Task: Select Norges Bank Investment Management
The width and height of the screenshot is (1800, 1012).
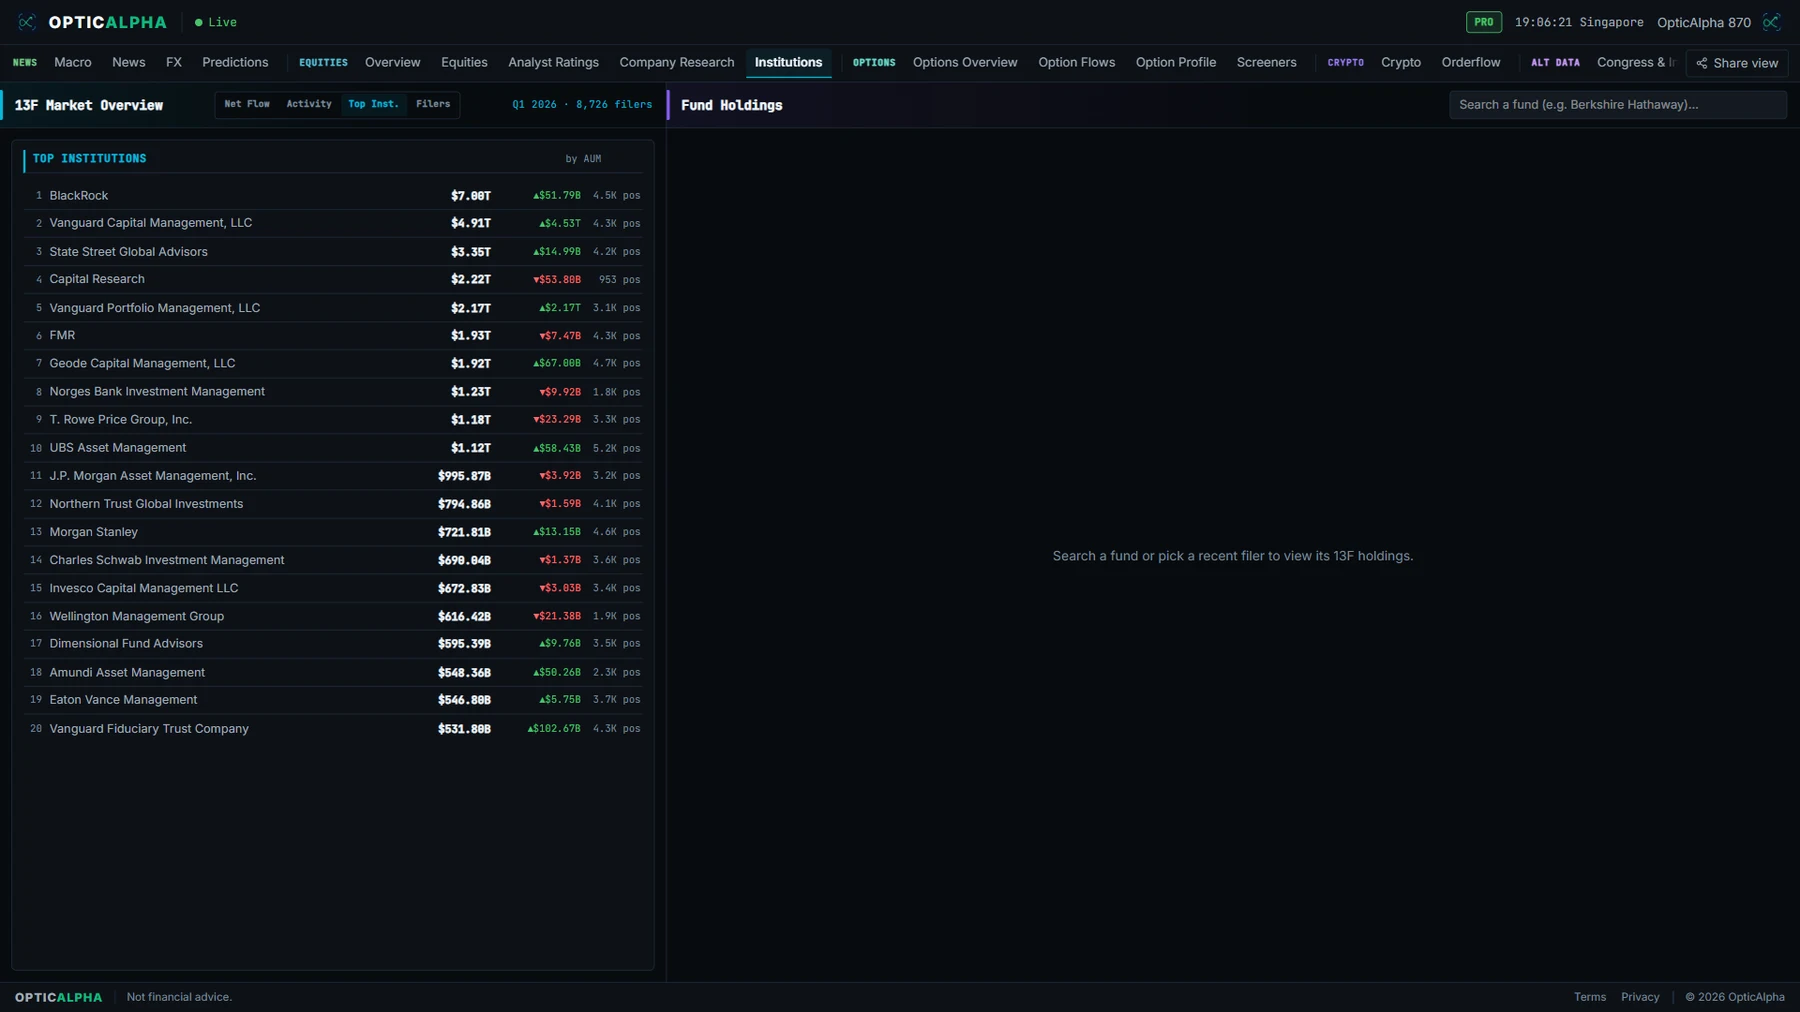Action: point(333,391)
